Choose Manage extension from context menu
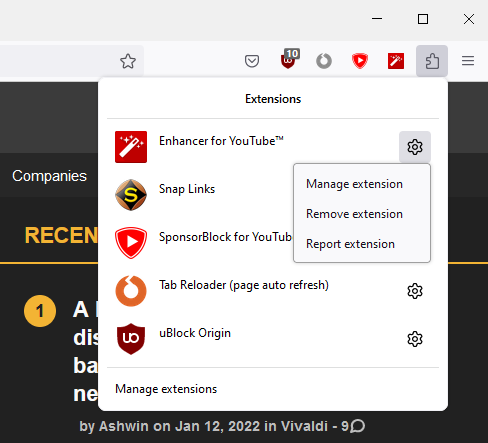 (354, 184)
